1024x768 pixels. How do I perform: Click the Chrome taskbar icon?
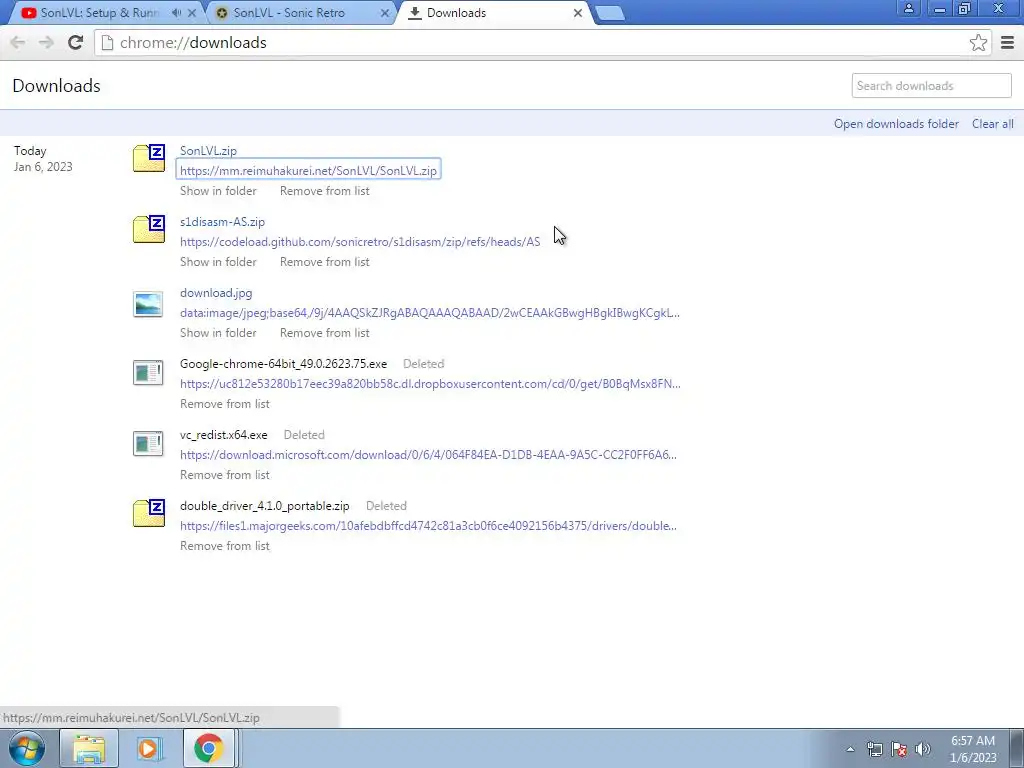tap(208, 748)
